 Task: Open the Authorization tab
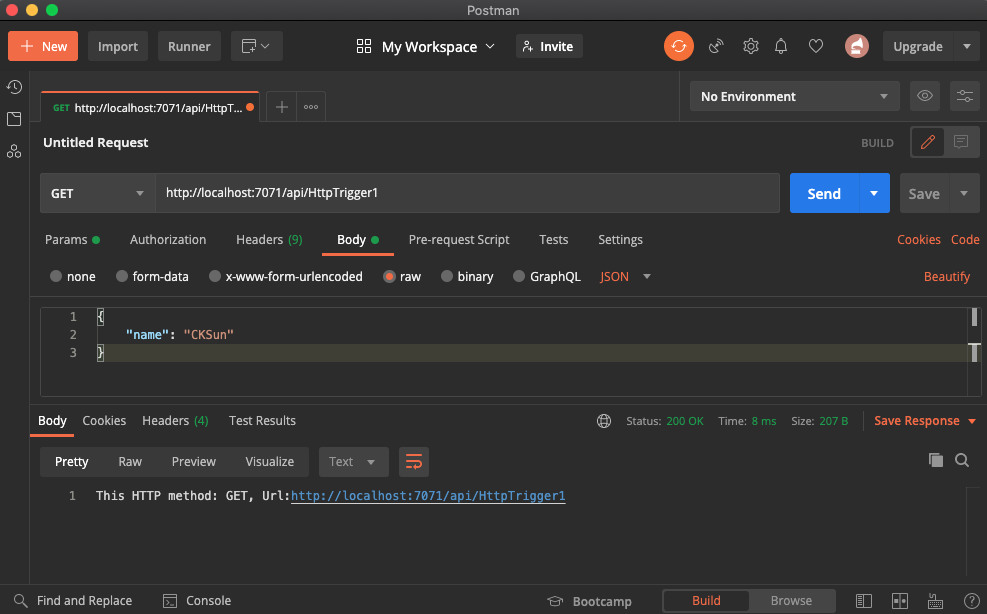pyautogui.click(x=168, y=240)
